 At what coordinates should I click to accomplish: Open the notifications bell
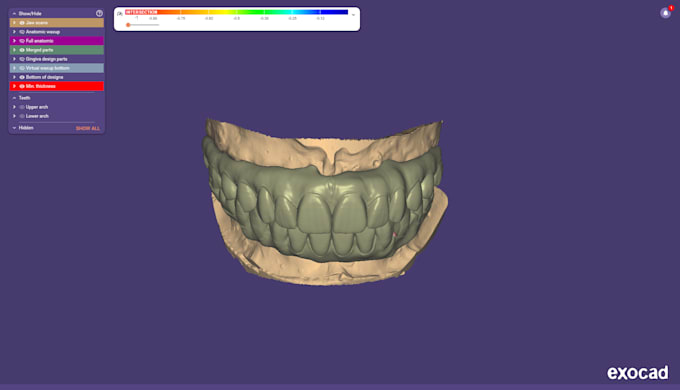665,13
